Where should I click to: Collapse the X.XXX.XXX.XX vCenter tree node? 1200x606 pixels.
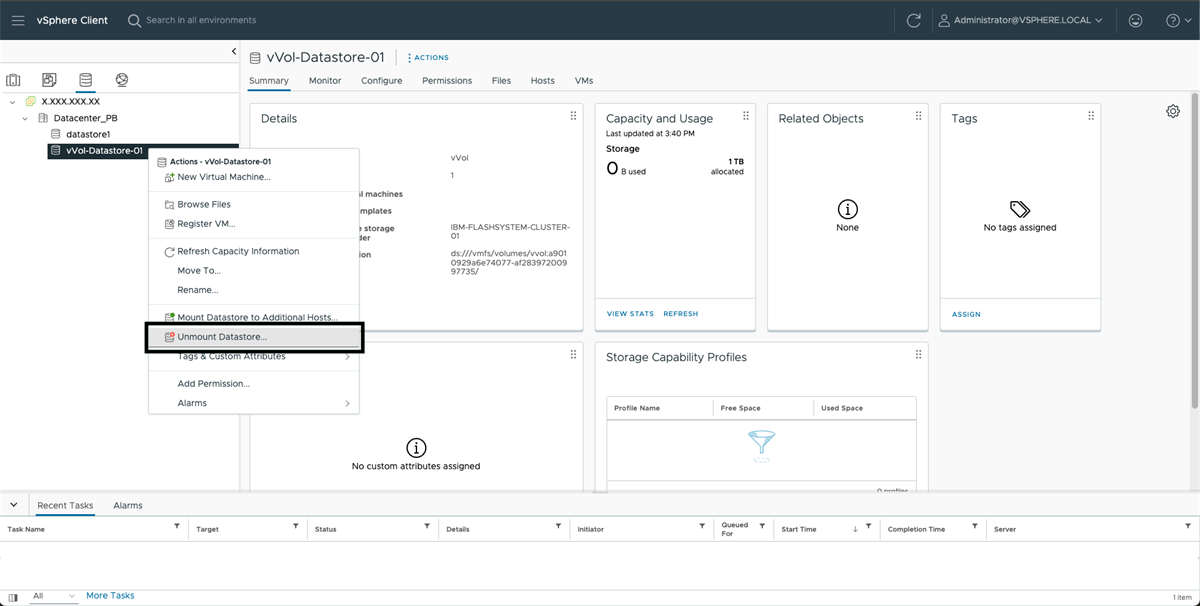pos(12,100)
